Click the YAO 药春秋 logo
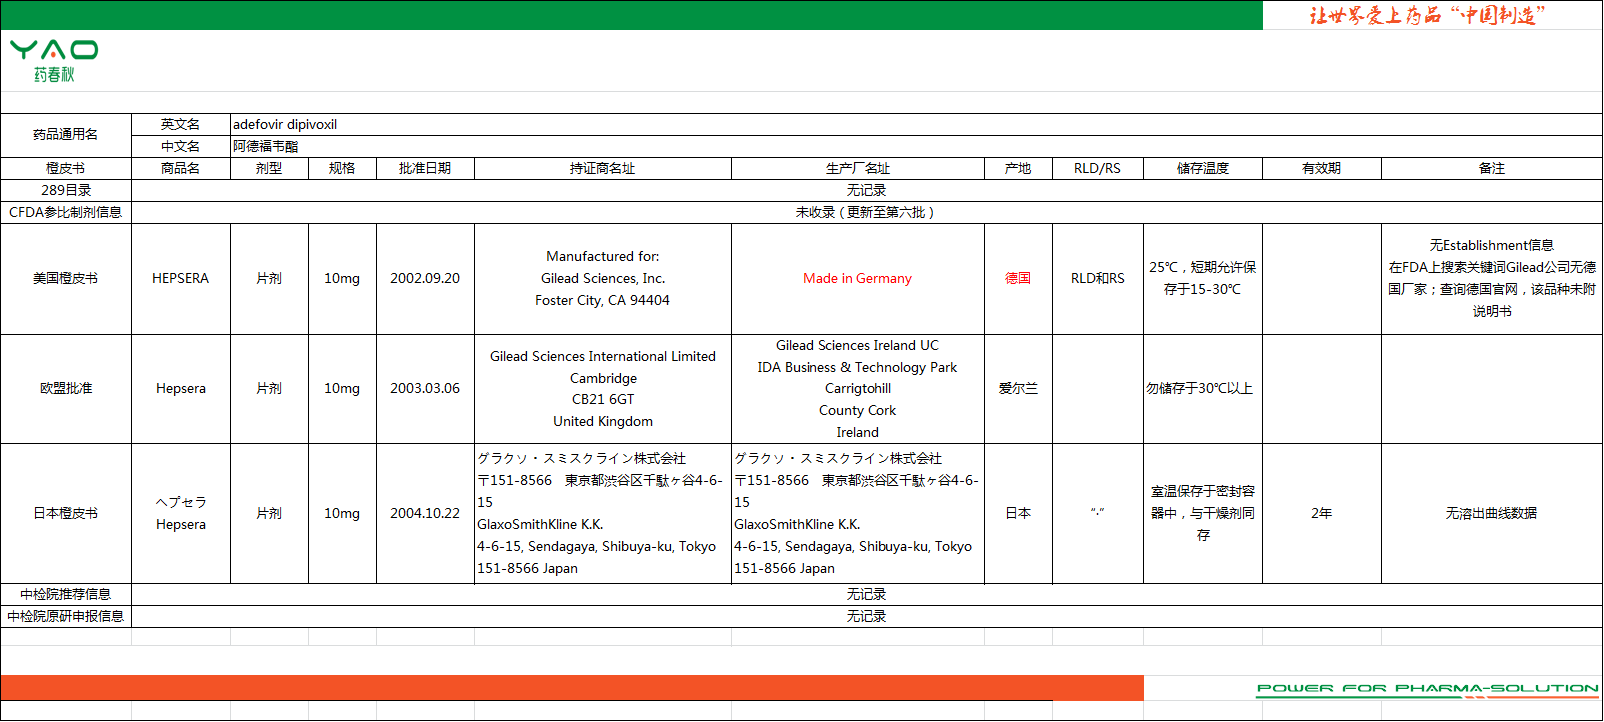The image size is (1604, 722). (x=54, y=61)
